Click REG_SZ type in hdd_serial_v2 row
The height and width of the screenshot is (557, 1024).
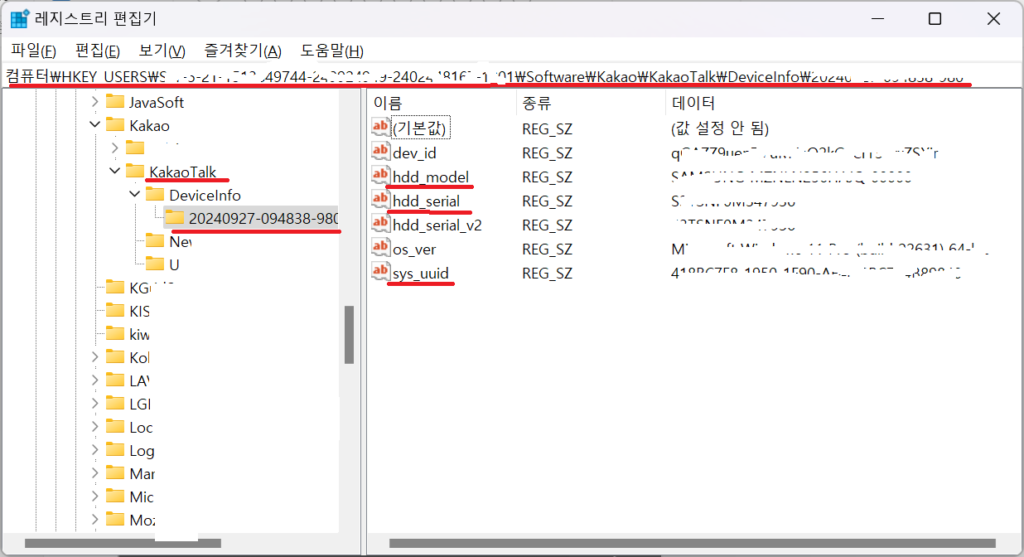pos(547,225)
